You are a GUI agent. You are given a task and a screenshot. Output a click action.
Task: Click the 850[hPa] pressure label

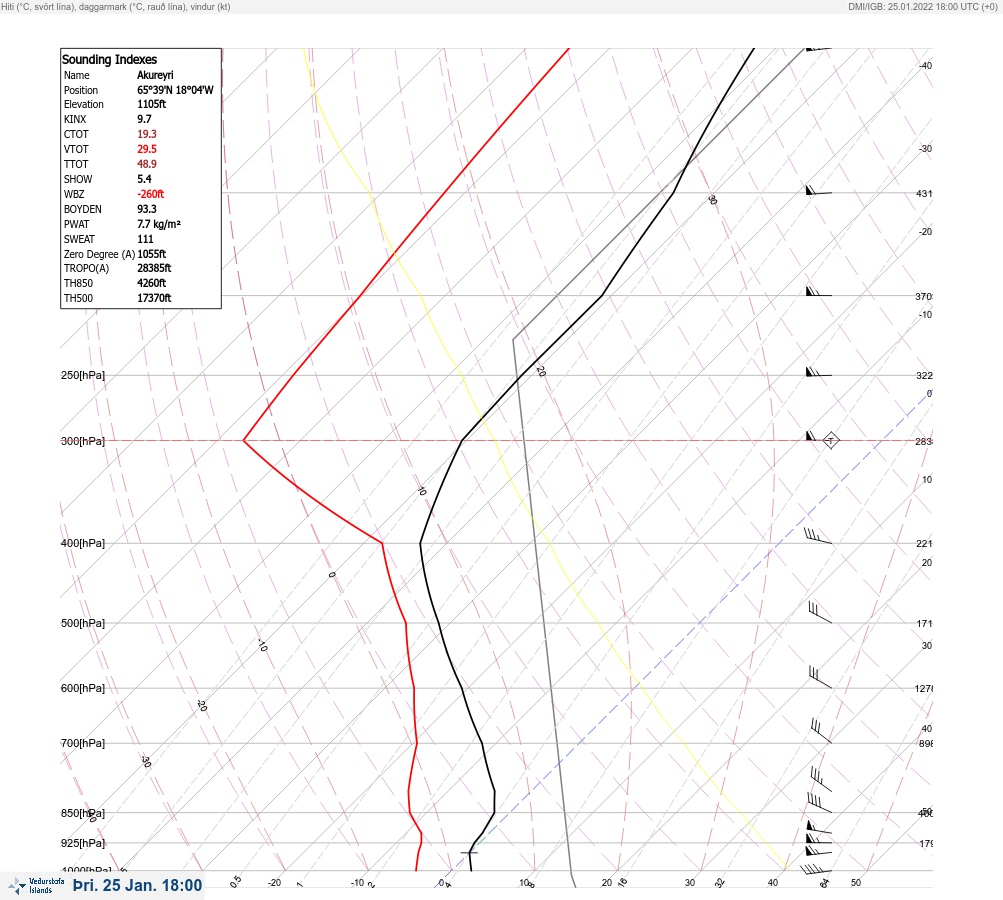click(x=83, y=813)
